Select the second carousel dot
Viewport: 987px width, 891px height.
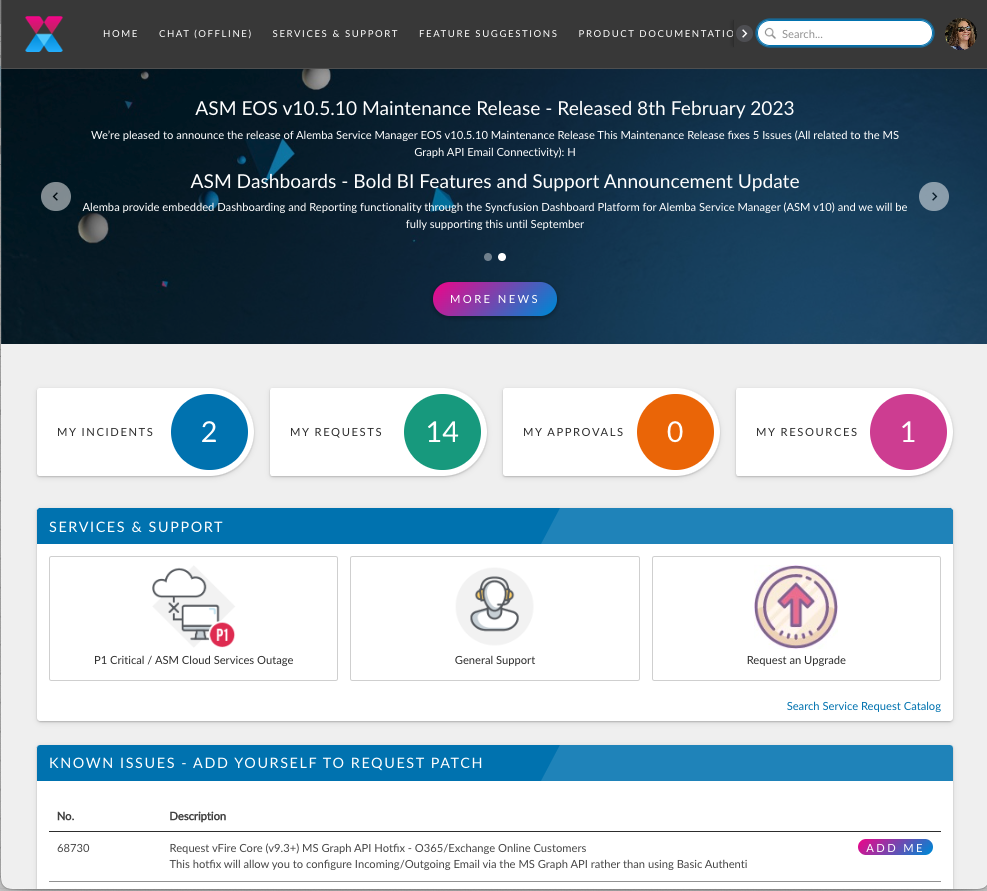pyautogui.click(x=502, y=257)
